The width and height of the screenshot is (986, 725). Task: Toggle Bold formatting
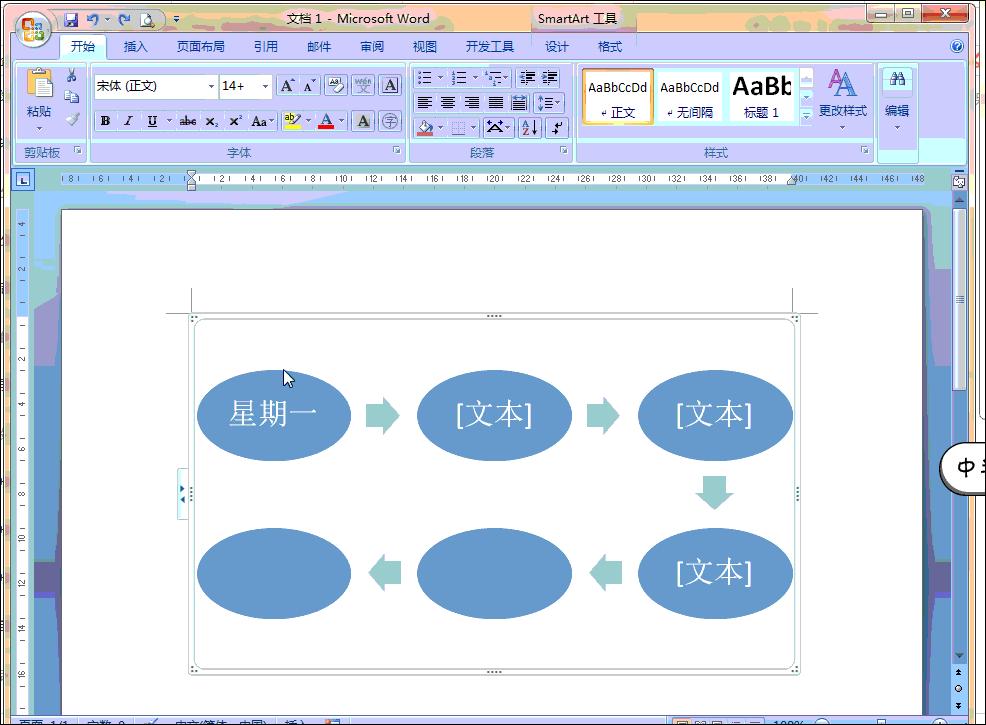pos(105,121)
